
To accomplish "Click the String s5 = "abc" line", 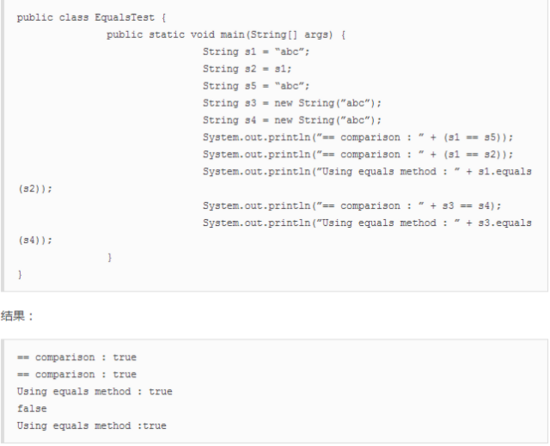I will click(x=256, y=86).
